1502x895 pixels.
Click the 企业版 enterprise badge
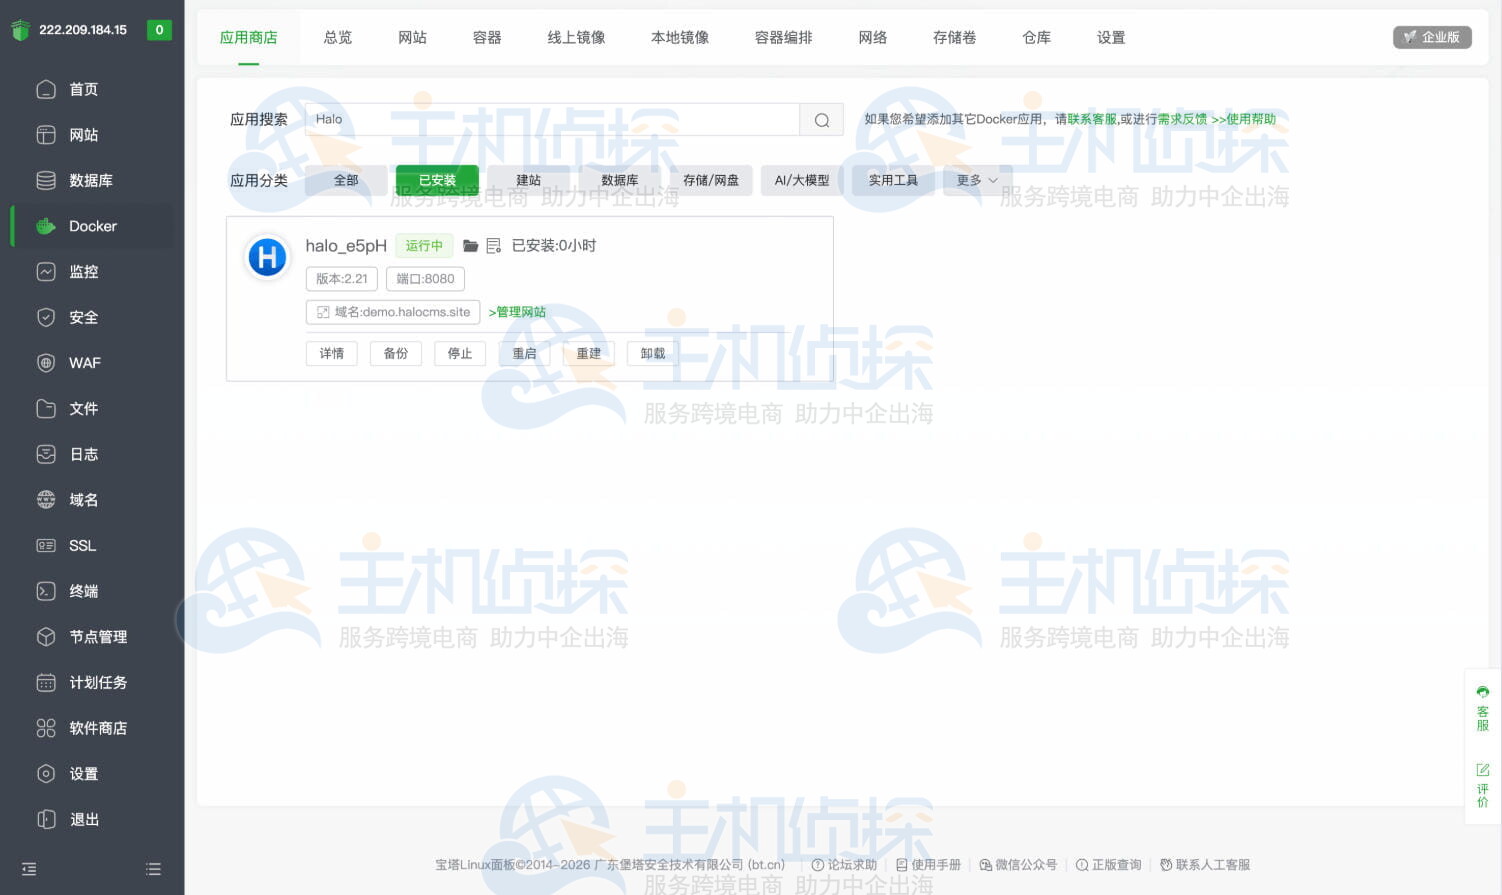(1432, 37)
